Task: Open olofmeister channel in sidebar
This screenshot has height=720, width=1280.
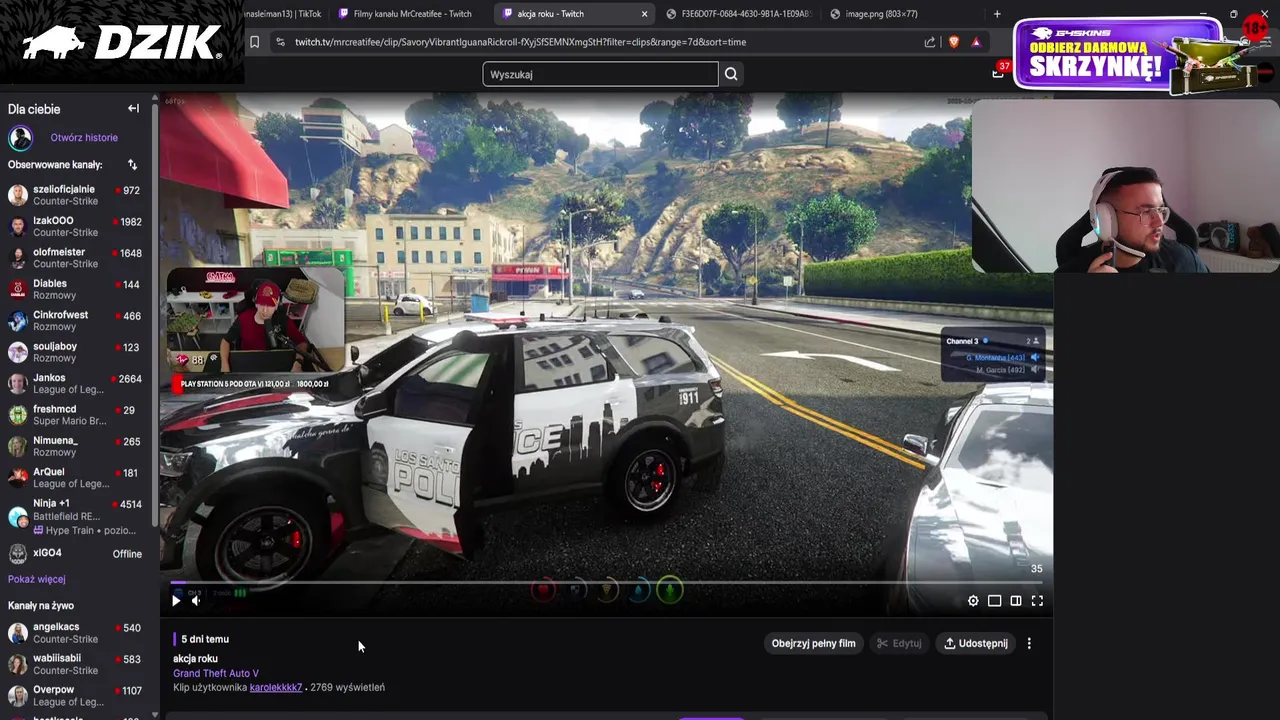Action: [x=76, y=258]
